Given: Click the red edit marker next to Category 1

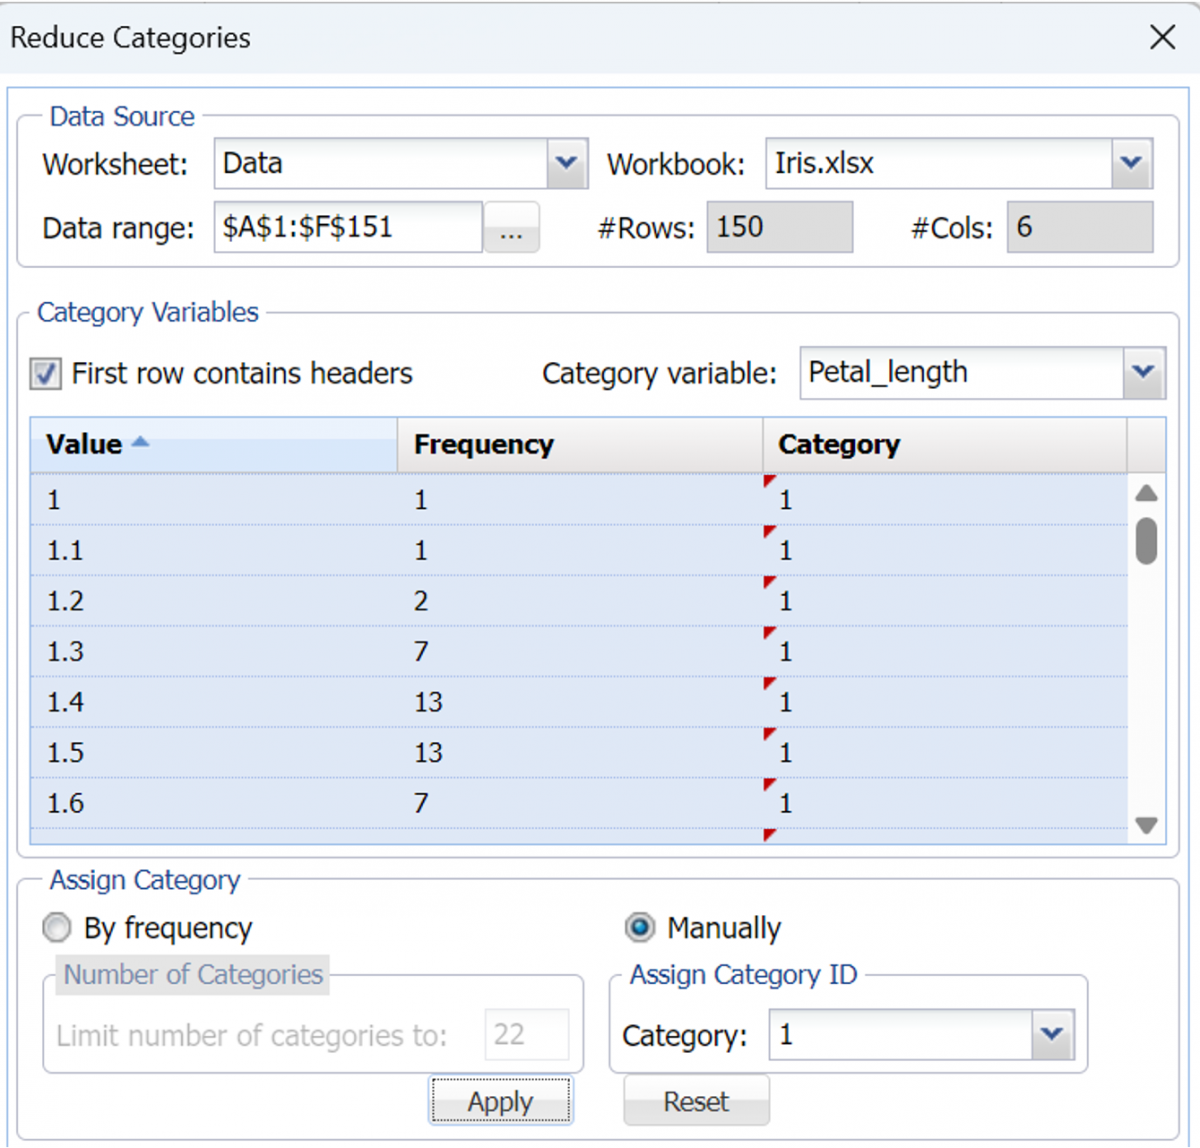Looking at the screenshot, I should pos(769,482).
